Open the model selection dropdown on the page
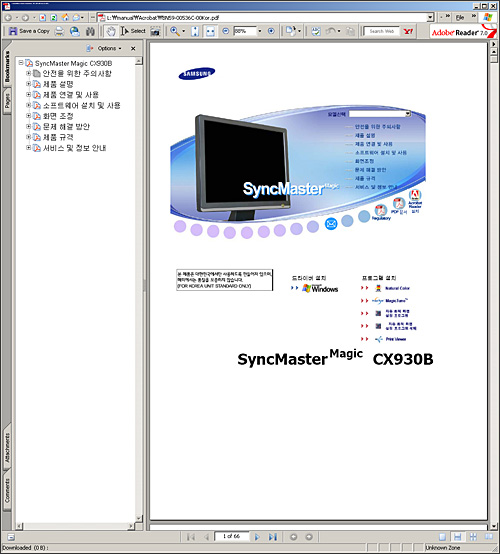 (x=408, y=114)
